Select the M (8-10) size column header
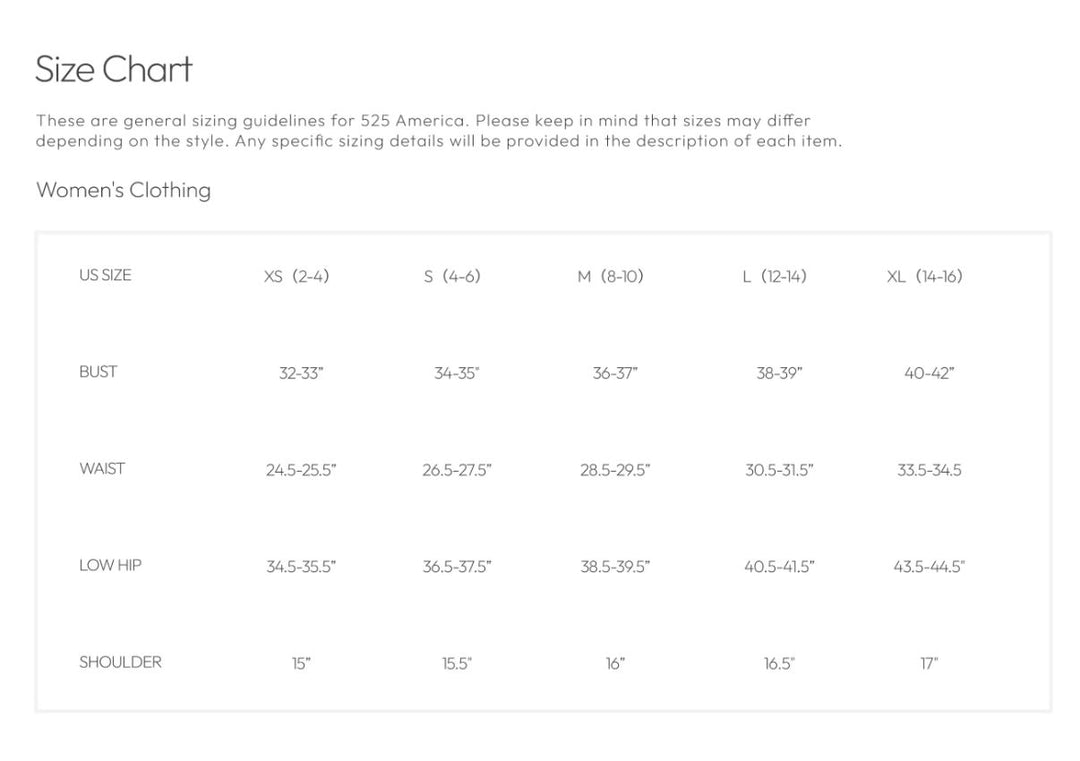Screen dimensions: 1080x761 tap(610, 276)
